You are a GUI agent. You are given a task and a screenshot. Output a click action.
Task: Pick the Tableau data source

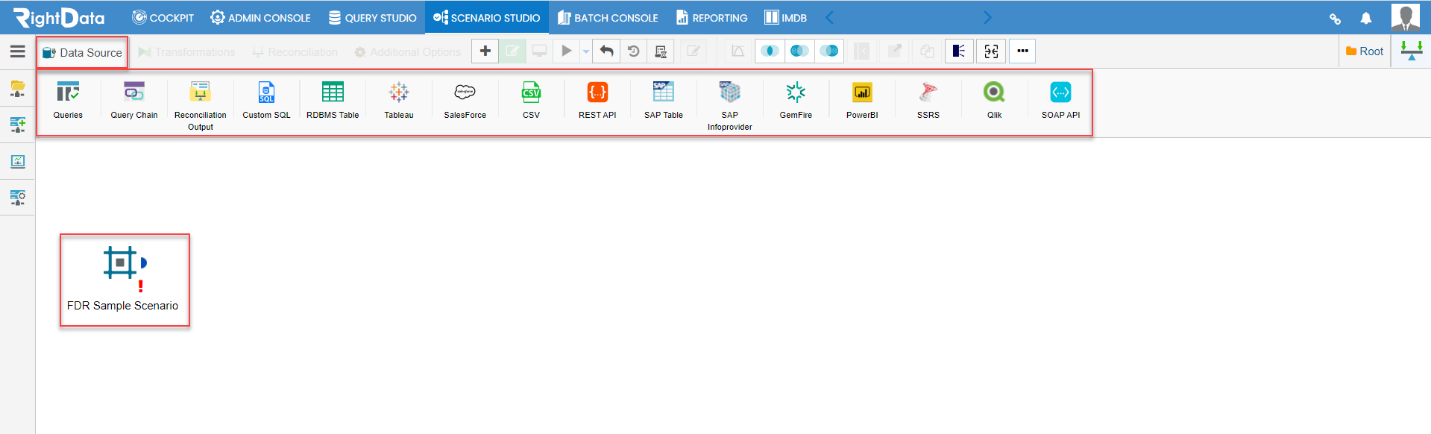pyautogui.click(x=399, y=101)
